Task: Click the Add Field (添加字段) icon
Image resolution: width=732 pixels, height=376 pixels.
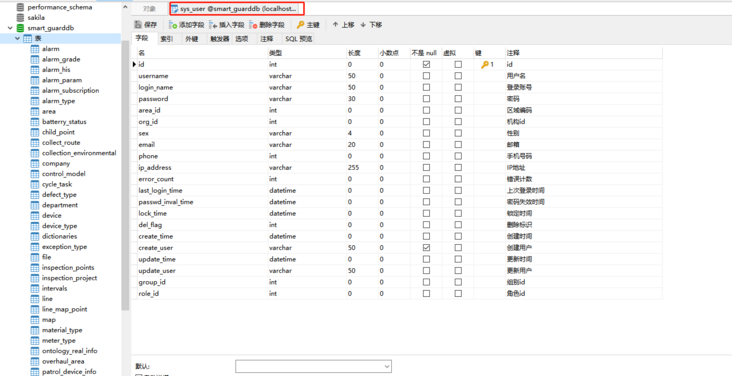Action: tap(173, 25)
